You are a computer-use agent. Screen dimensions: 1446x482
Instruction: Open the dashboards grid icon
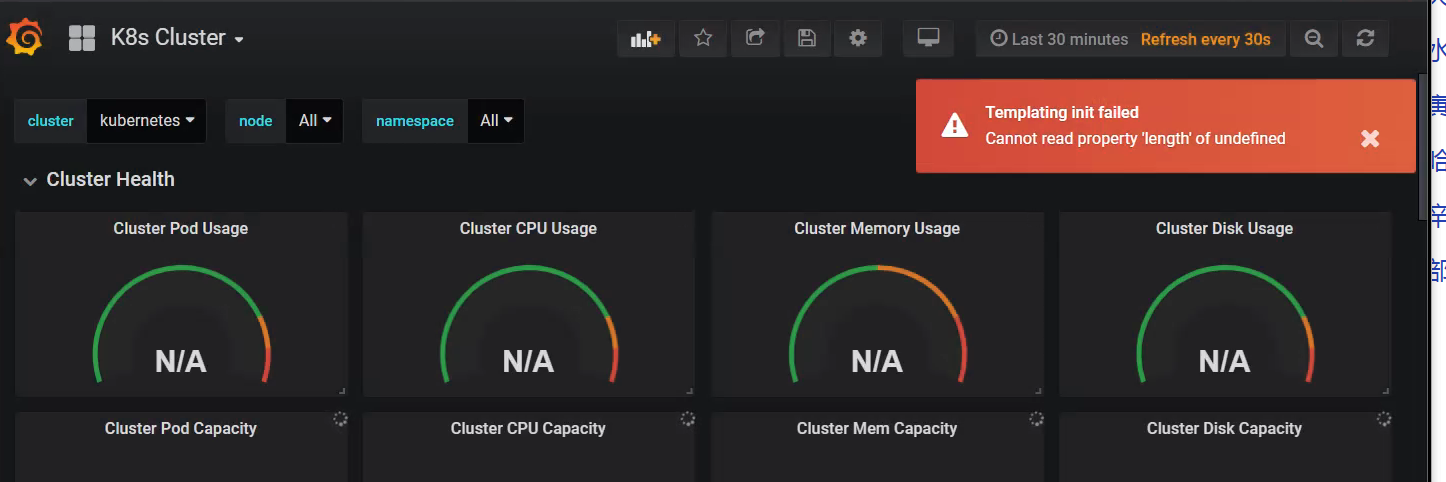pyautogui.click(x=81, y=39)
